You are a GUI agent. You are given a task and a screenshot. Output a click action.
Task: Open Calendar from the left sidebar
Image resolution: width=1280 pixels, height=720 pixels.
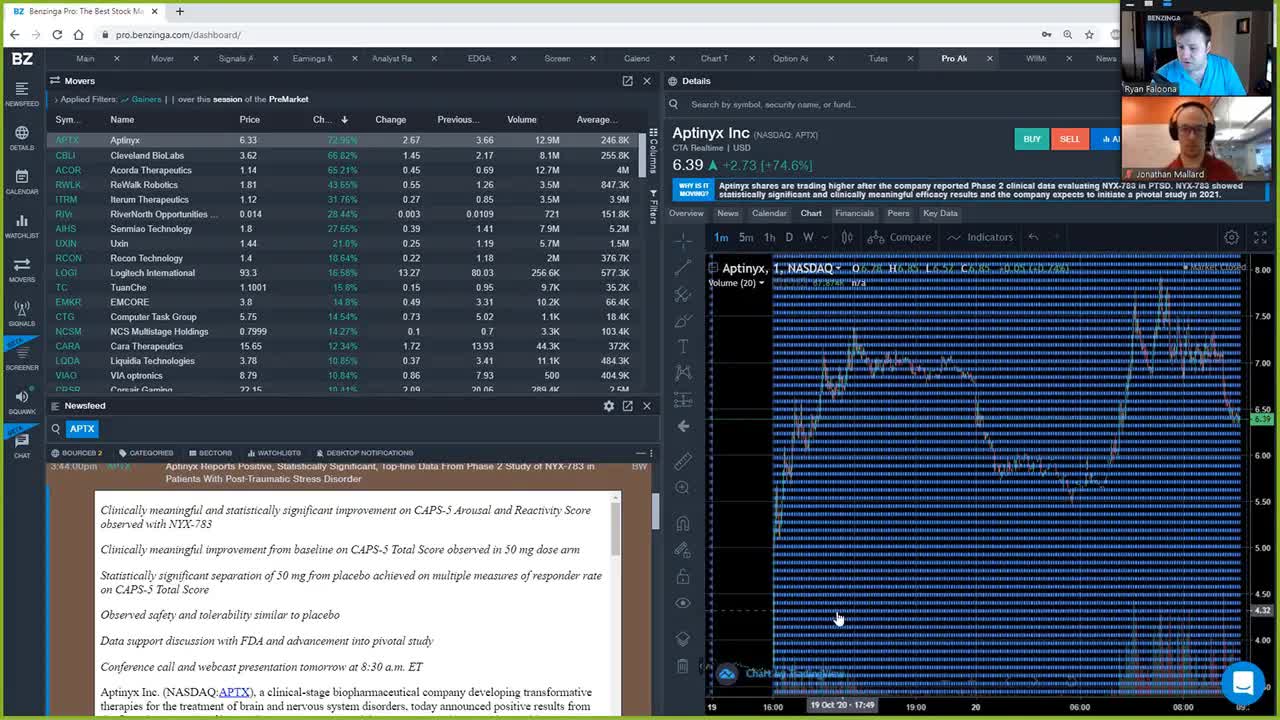(22, 182)
